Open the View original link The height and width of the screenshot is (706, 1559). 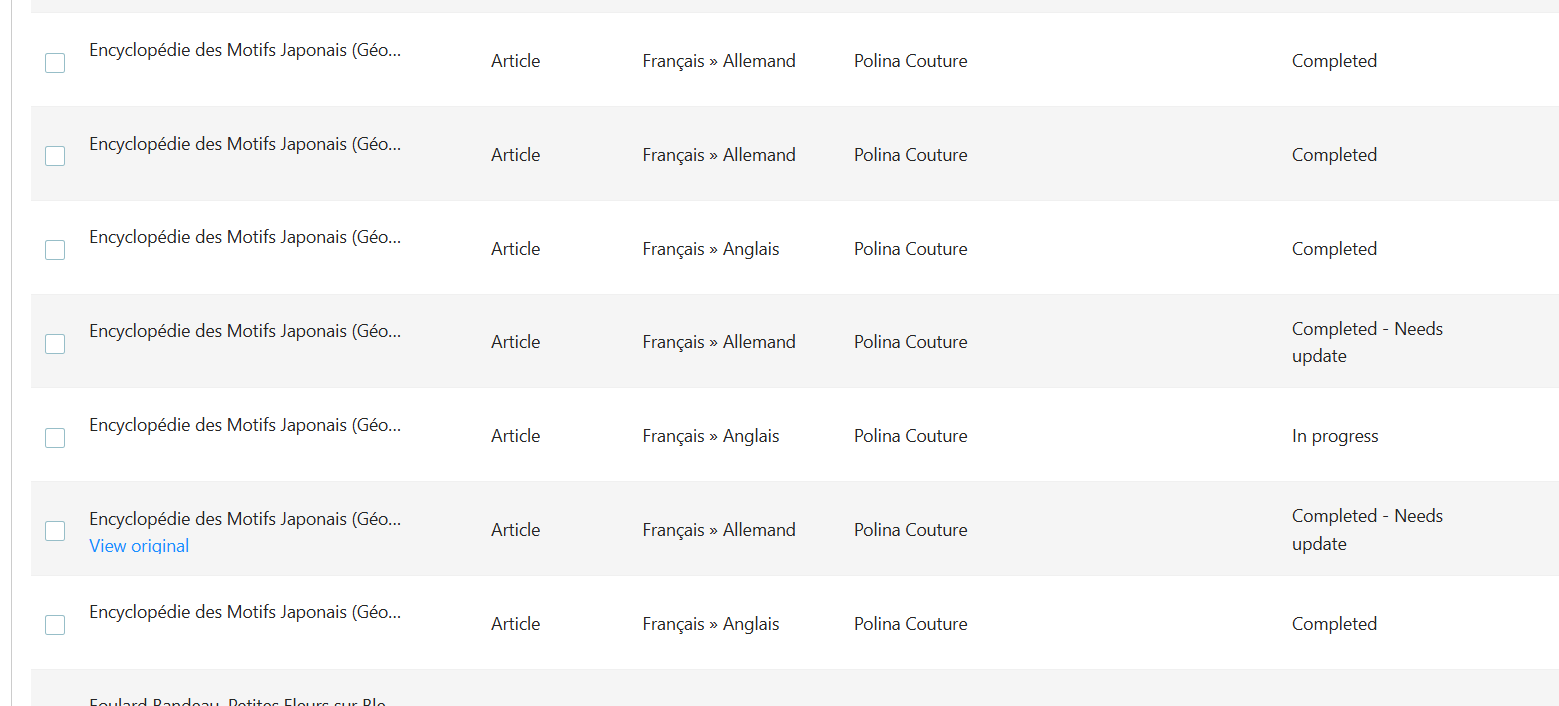pos(139,546)
